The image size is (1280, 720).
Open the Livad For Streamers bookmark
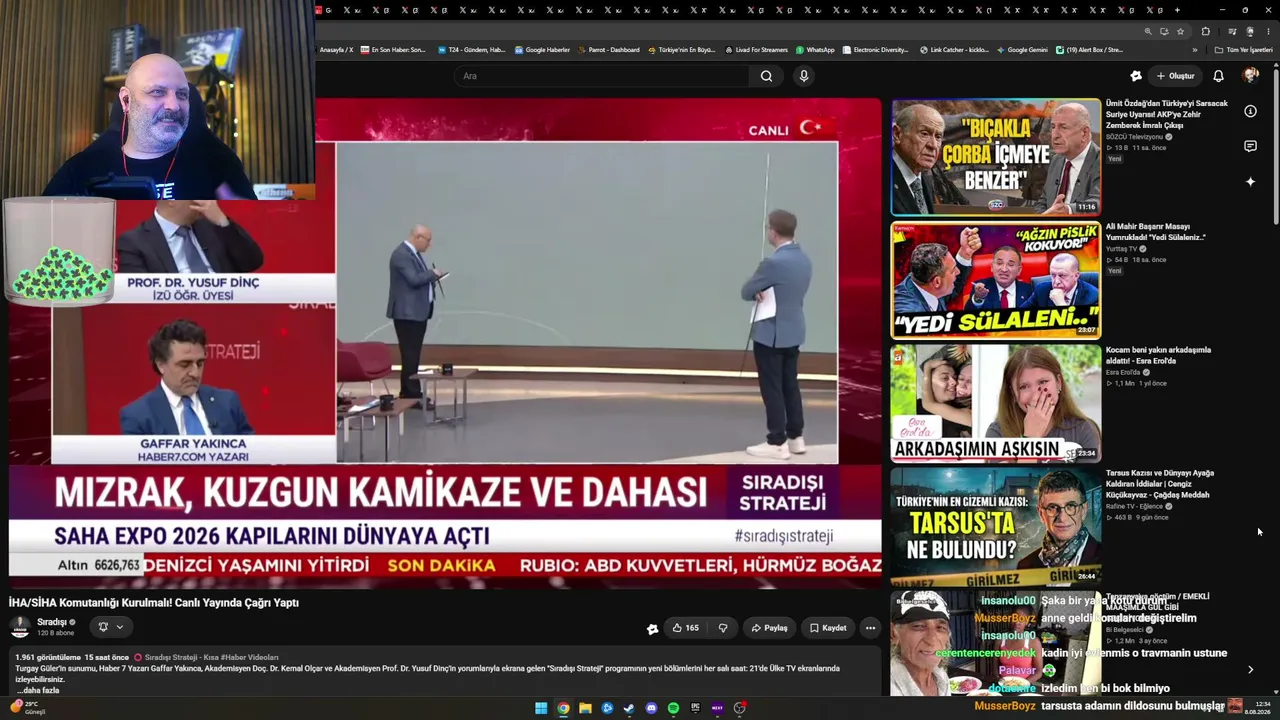756,50
